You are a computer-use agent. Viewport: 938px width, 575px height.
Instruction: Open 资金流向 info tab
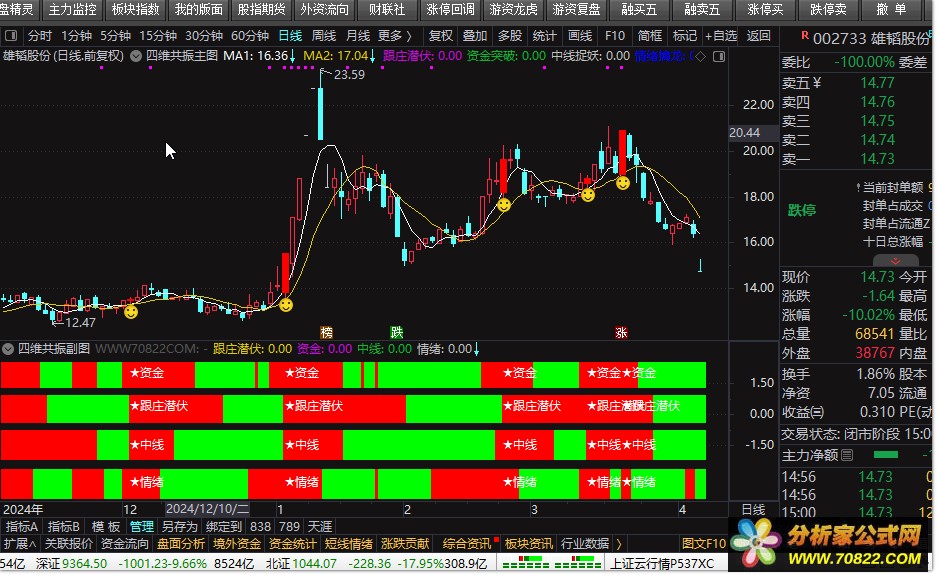coord(124,544)
